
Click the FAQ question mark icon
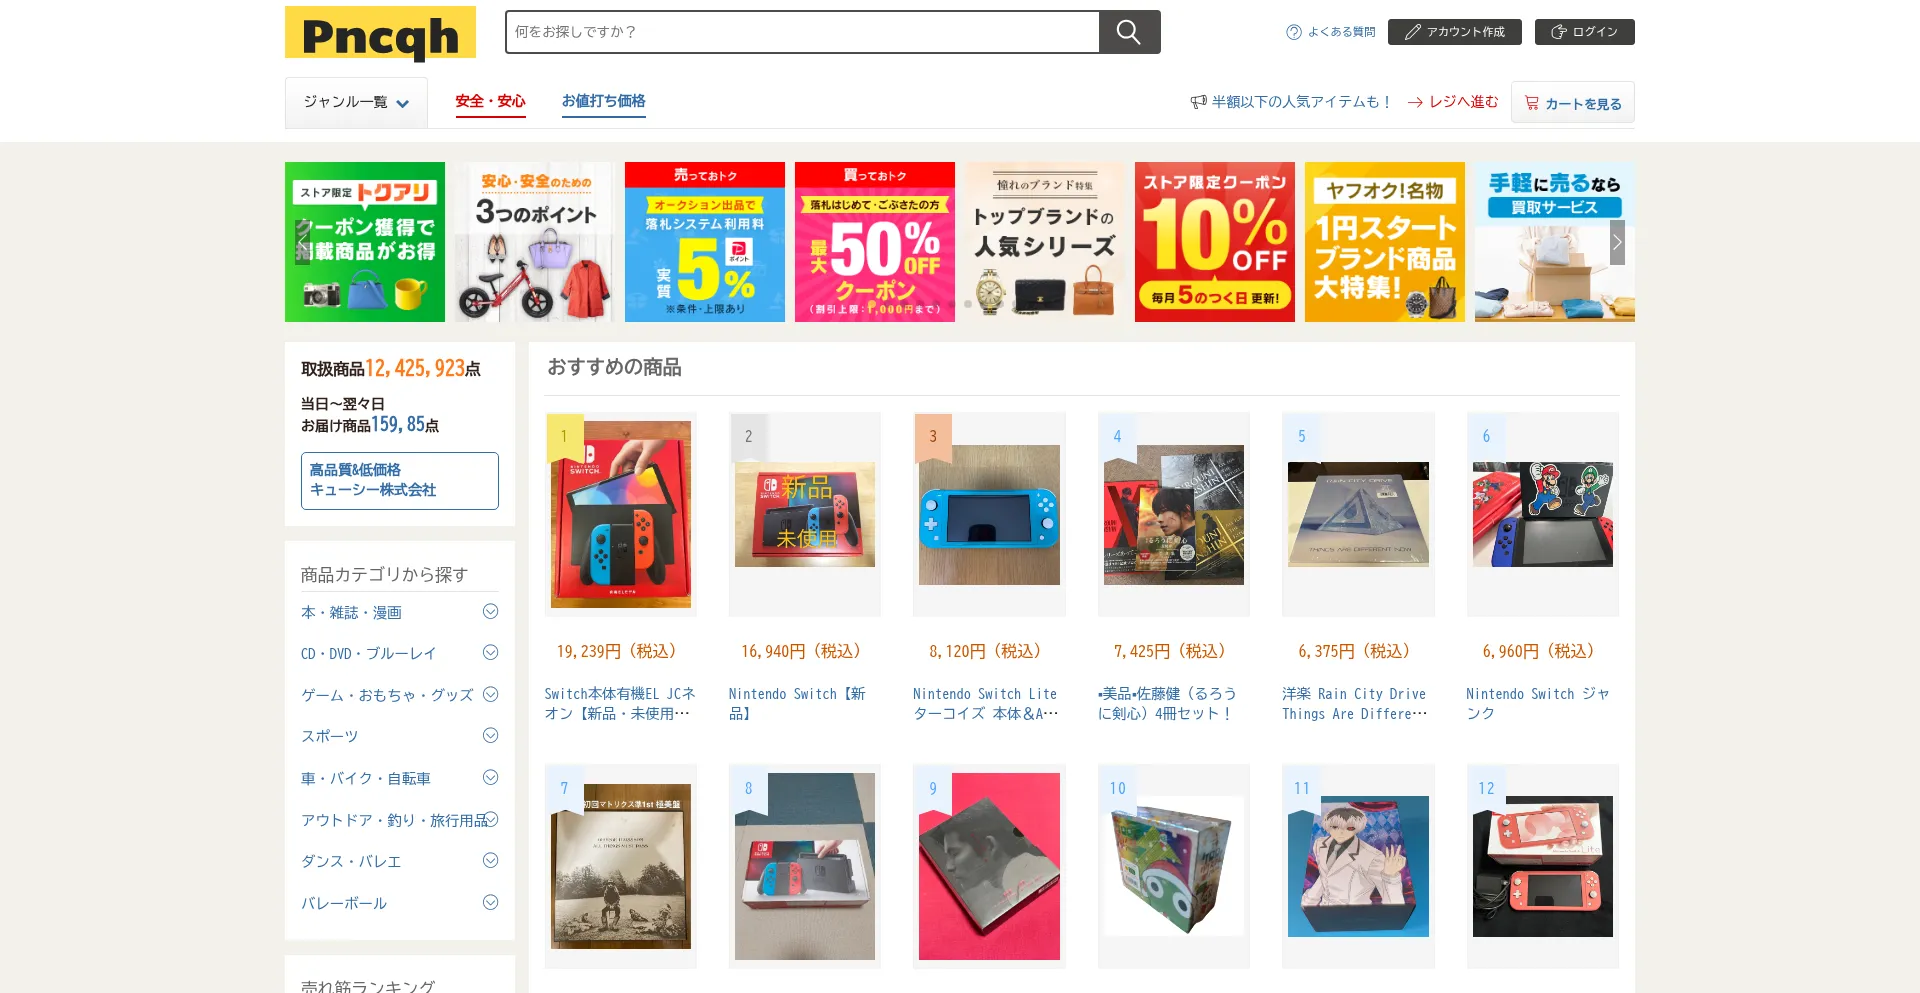(1294, 32)
